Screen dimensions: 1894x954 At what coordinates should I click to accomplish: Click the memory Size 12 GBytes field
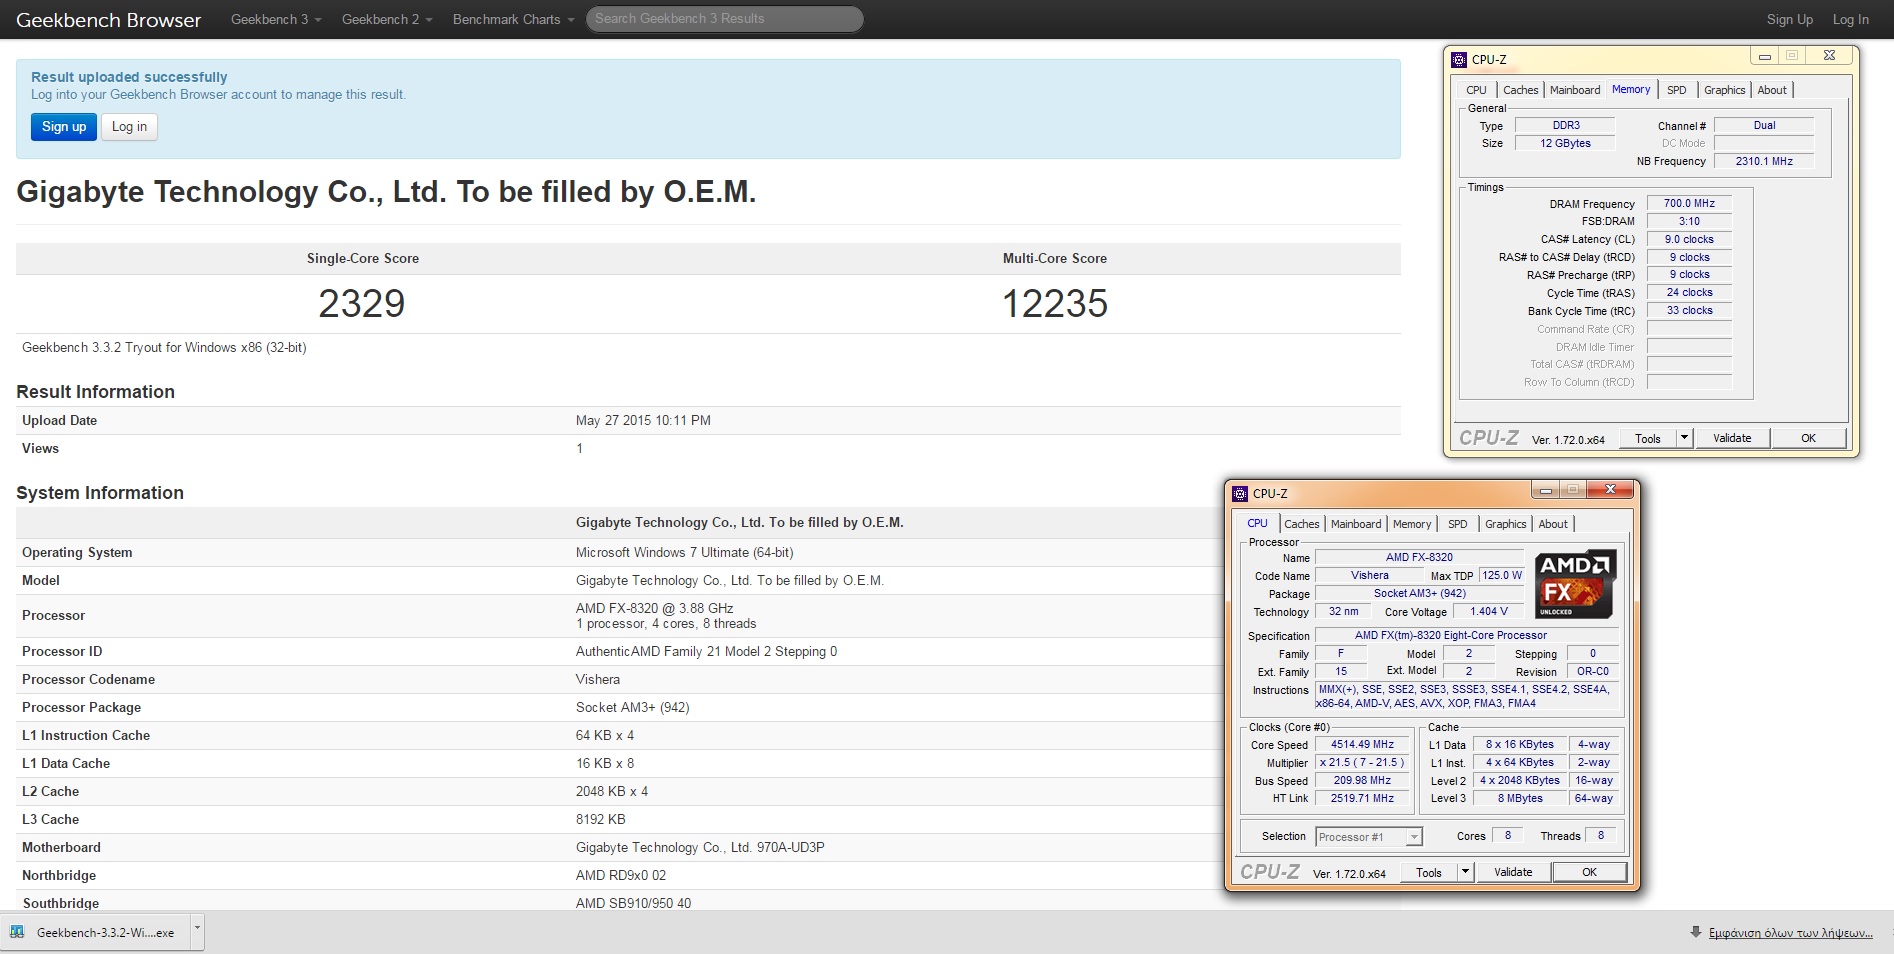[x=1565, y=143]
